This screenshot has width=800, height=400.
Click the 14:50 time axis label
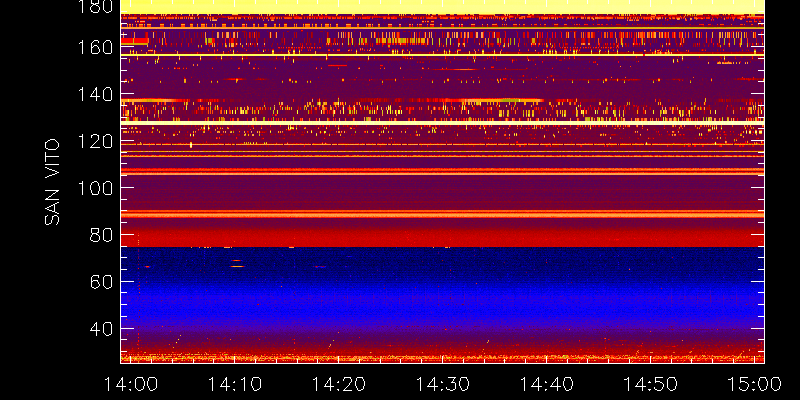(x=651, y=384)
